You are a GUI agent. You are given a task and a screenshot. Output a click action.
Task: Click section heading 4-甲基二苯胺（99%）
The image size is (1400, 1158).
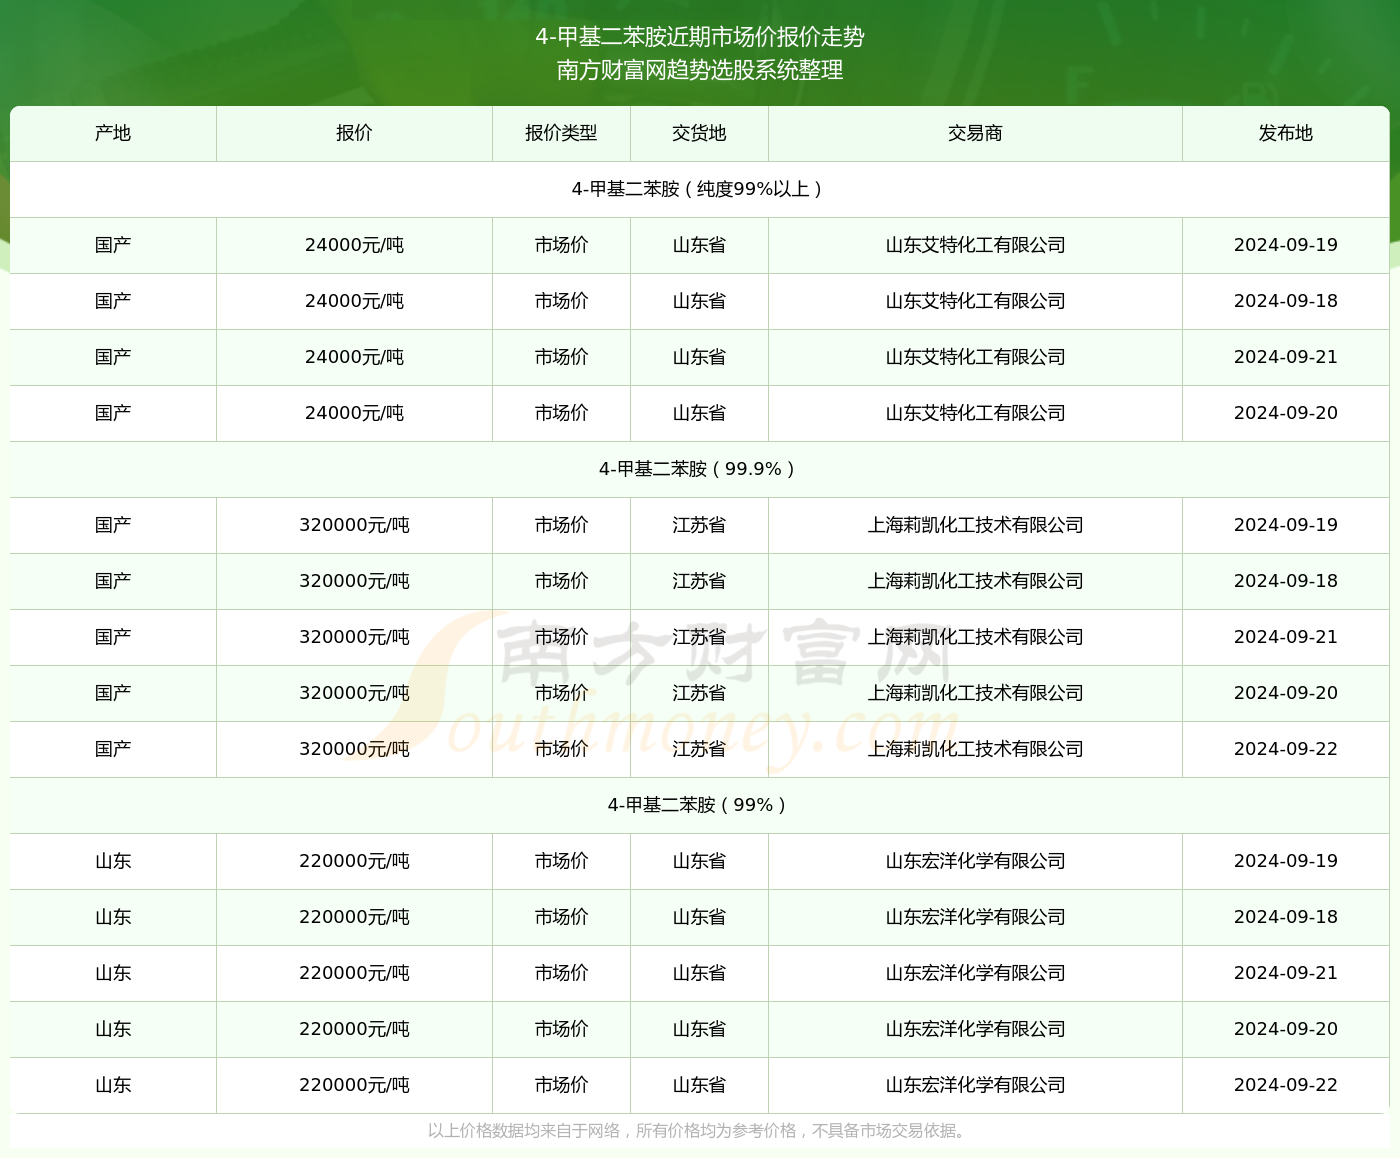point(699,805)
